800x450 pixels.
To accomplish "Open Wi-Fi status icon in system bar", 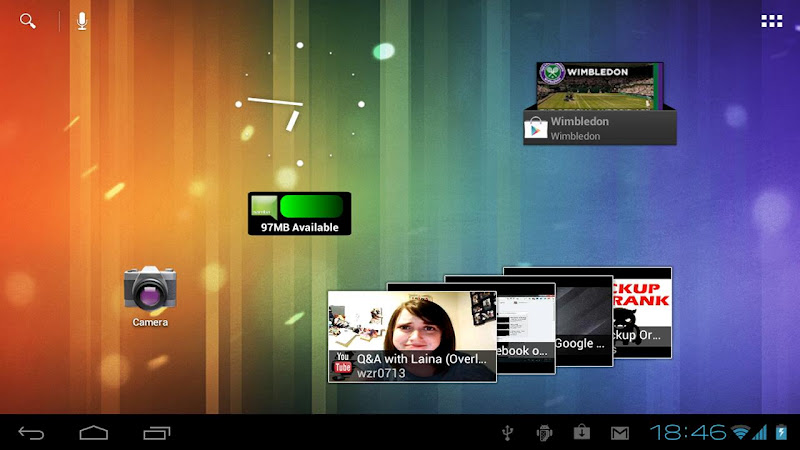I will [x=741, y=433].
